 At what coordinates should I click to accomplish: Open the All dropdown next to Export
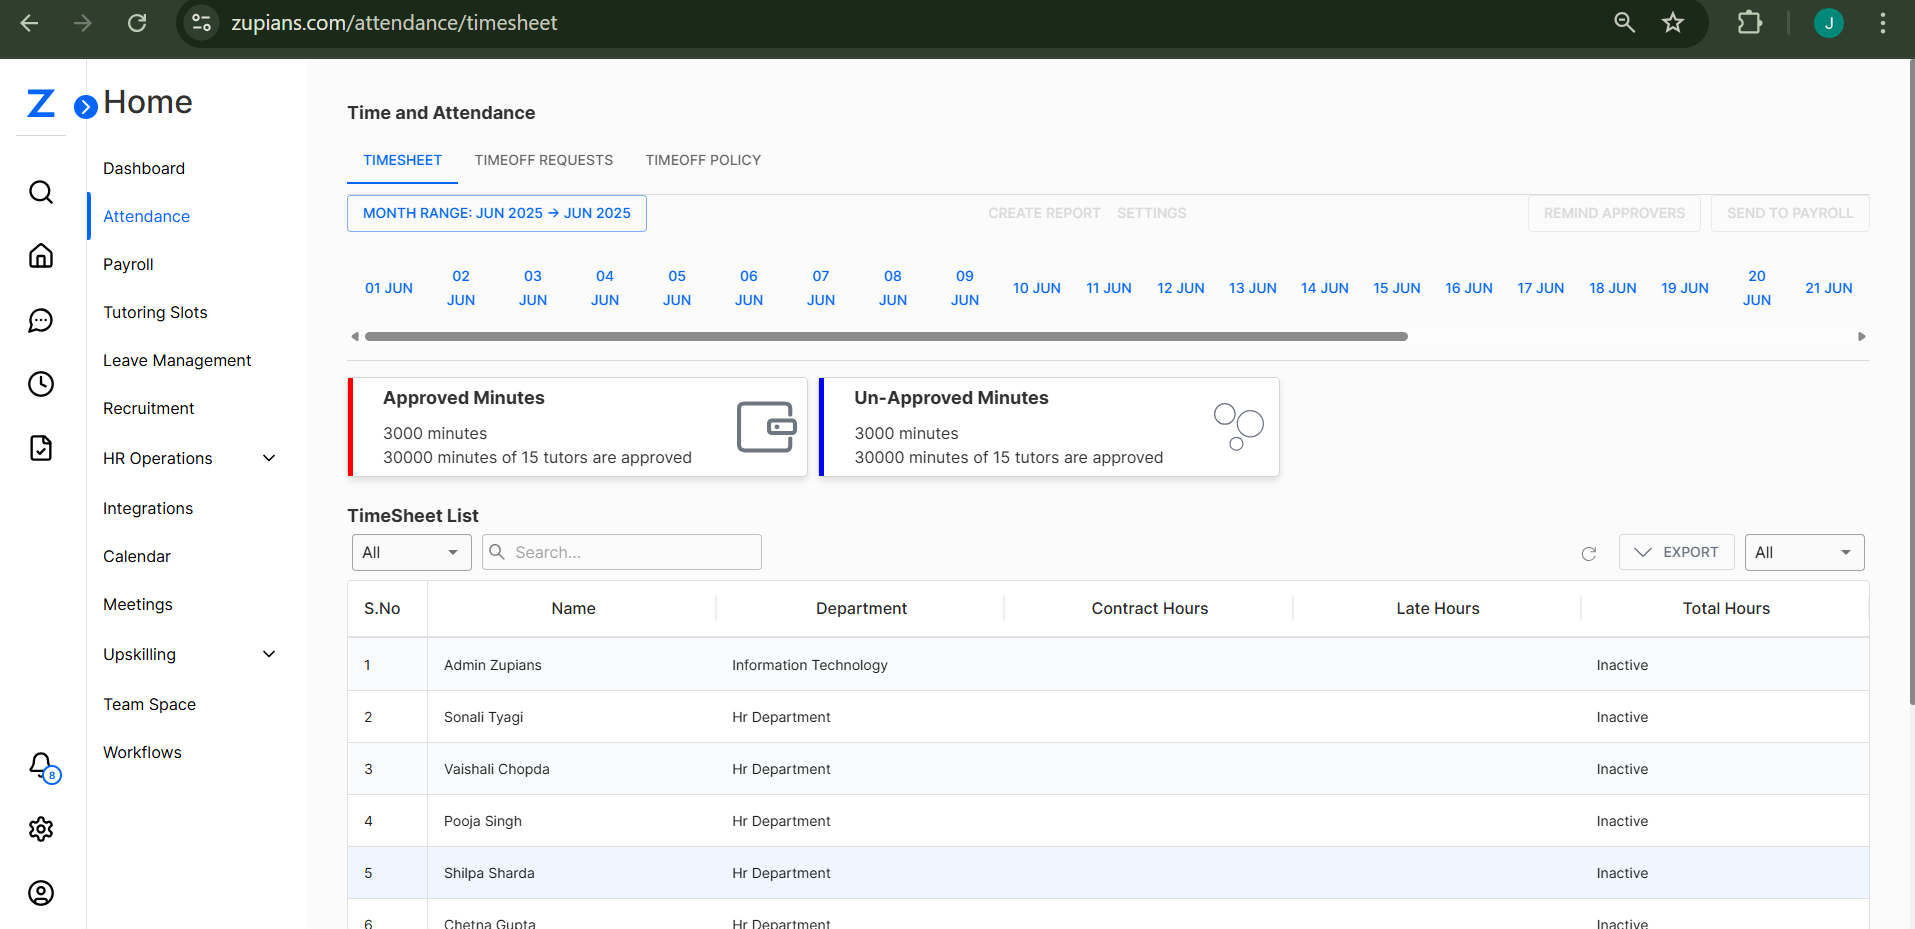tap(1803, 552)
